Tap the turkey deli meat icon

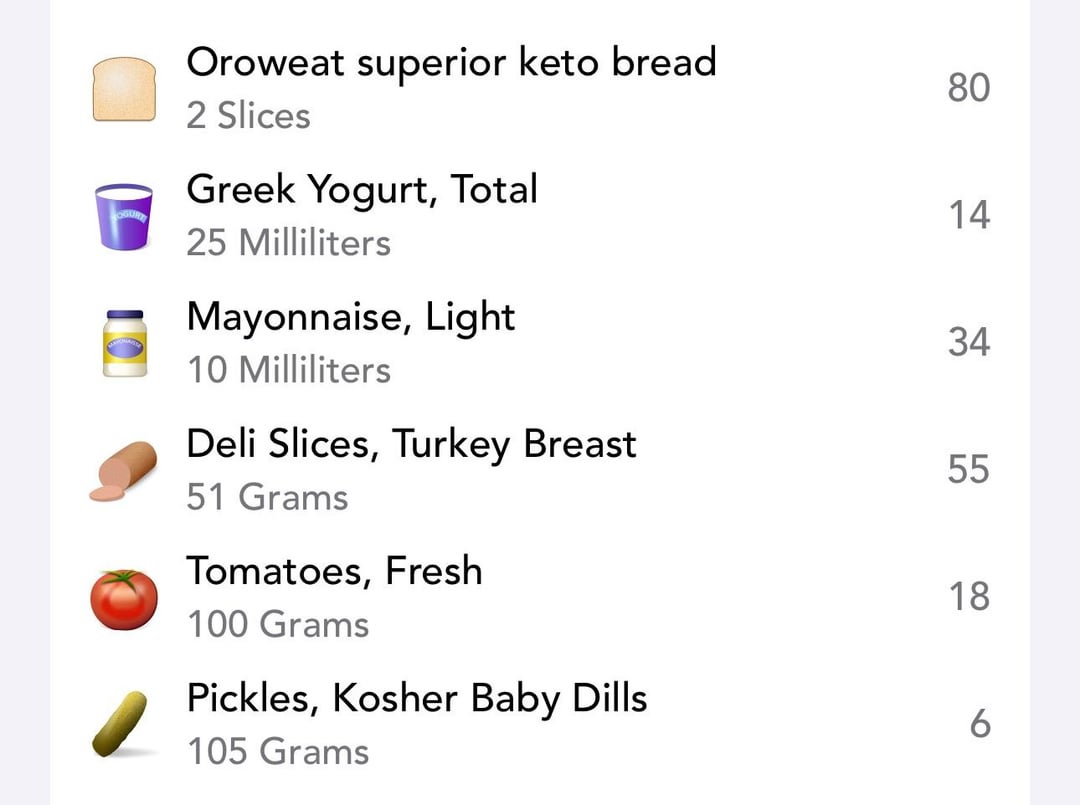pyautogui.click(x=123, y=471)
